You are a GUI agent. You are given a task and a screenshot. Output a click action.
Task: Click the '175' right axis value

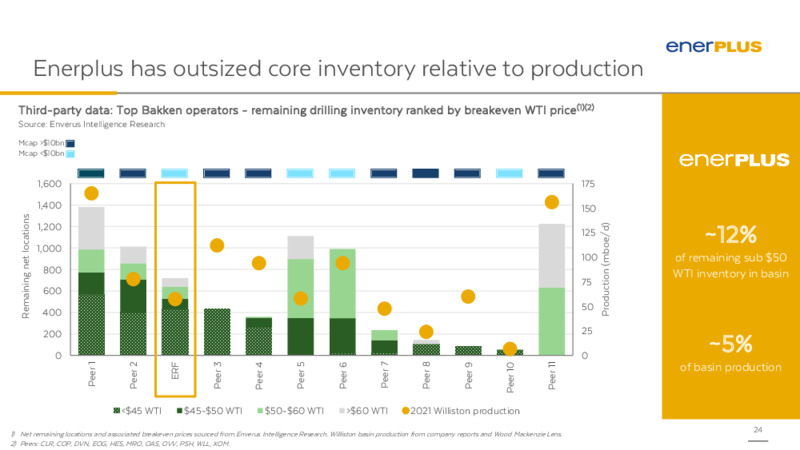(588, 184)
